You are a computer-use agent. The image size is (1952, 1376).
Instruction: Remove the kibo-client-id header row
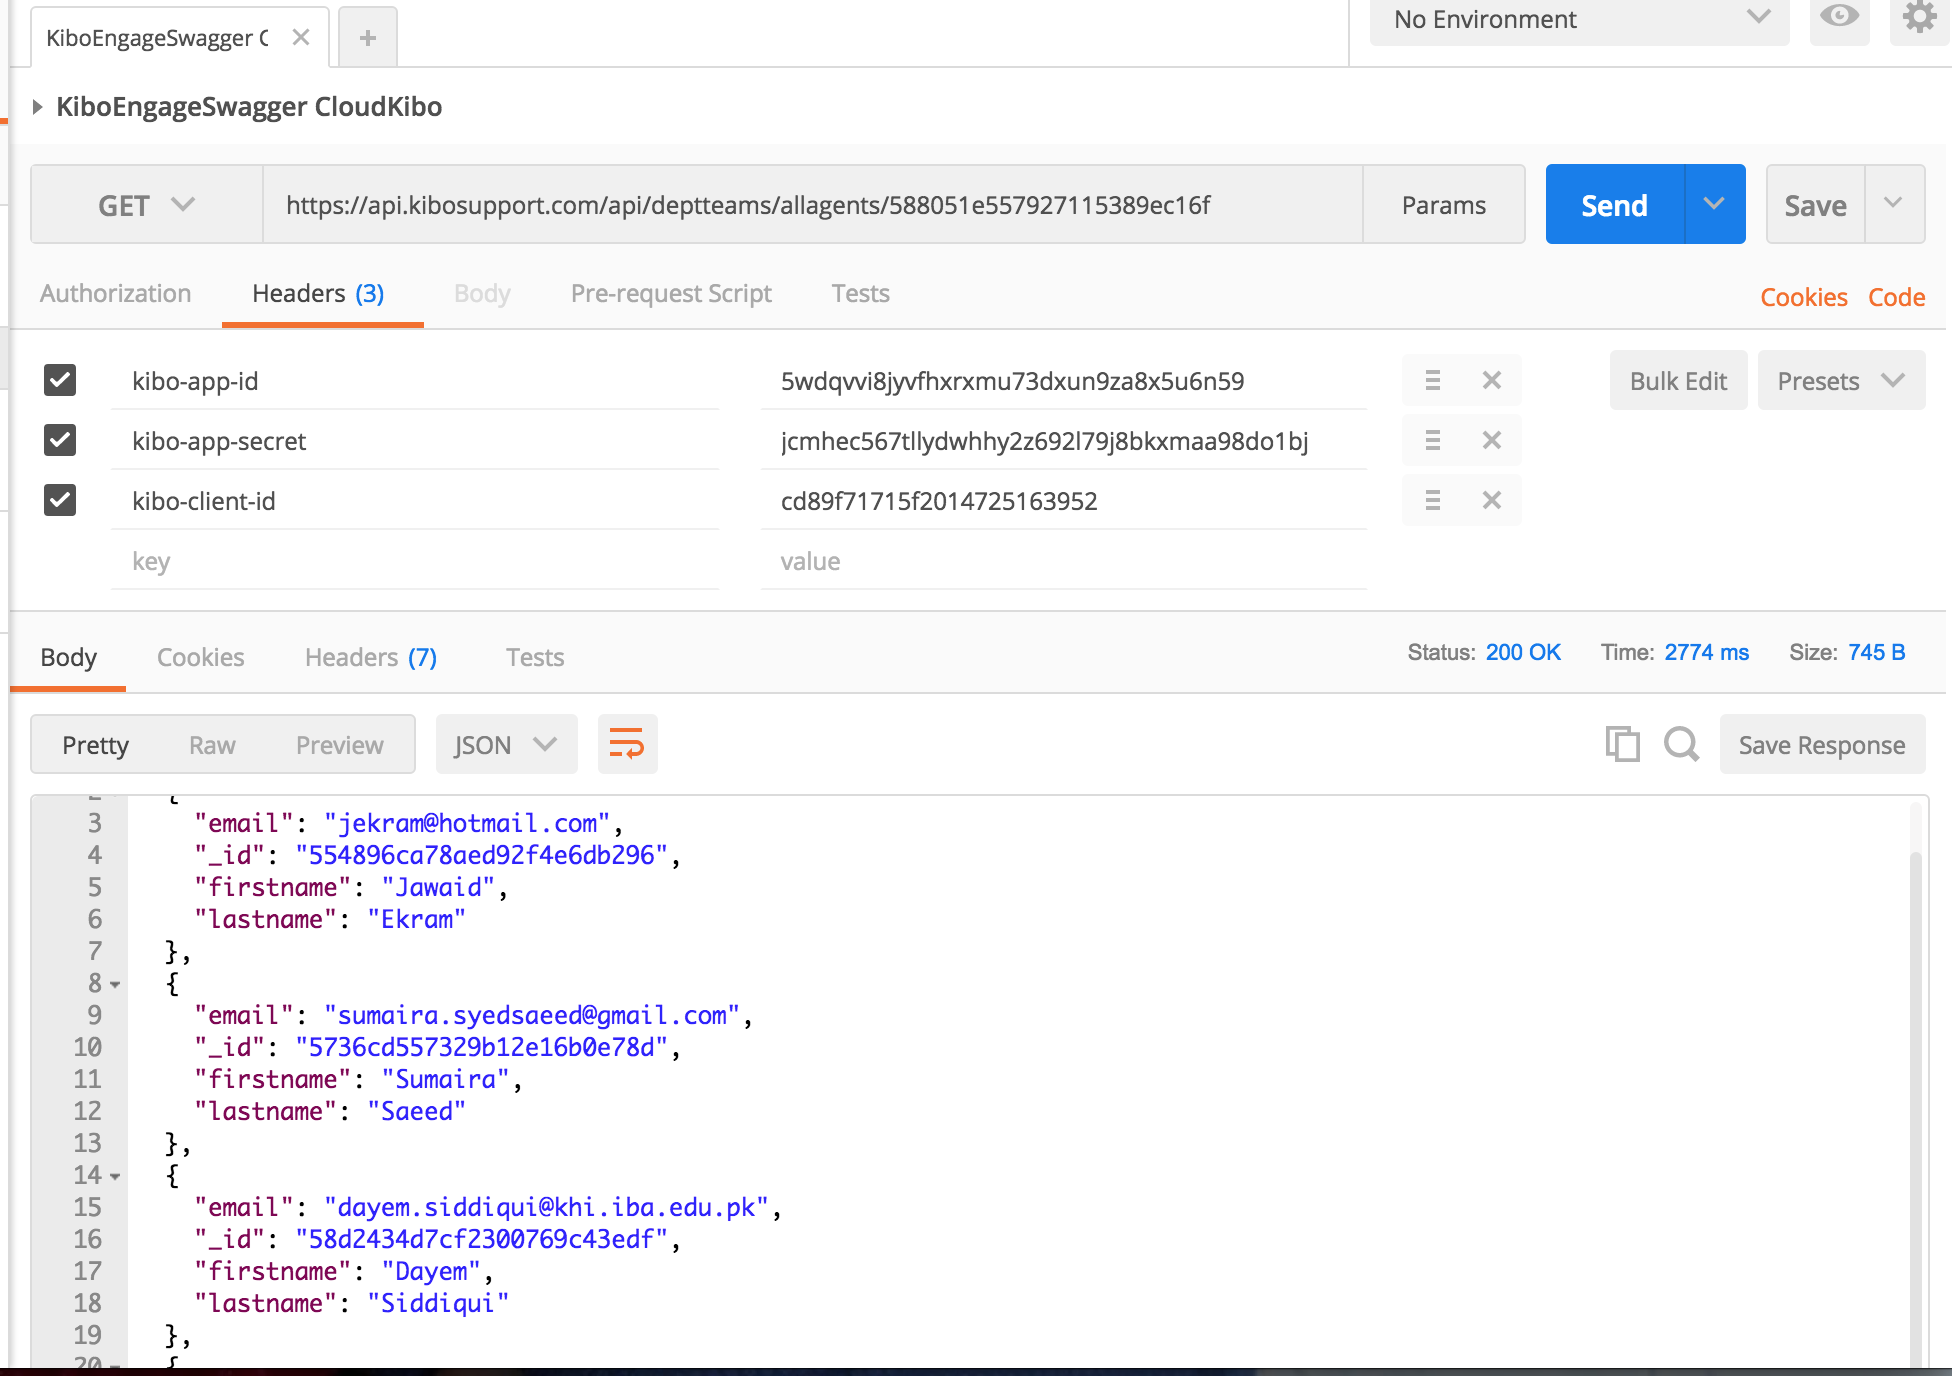[1492, 501]
